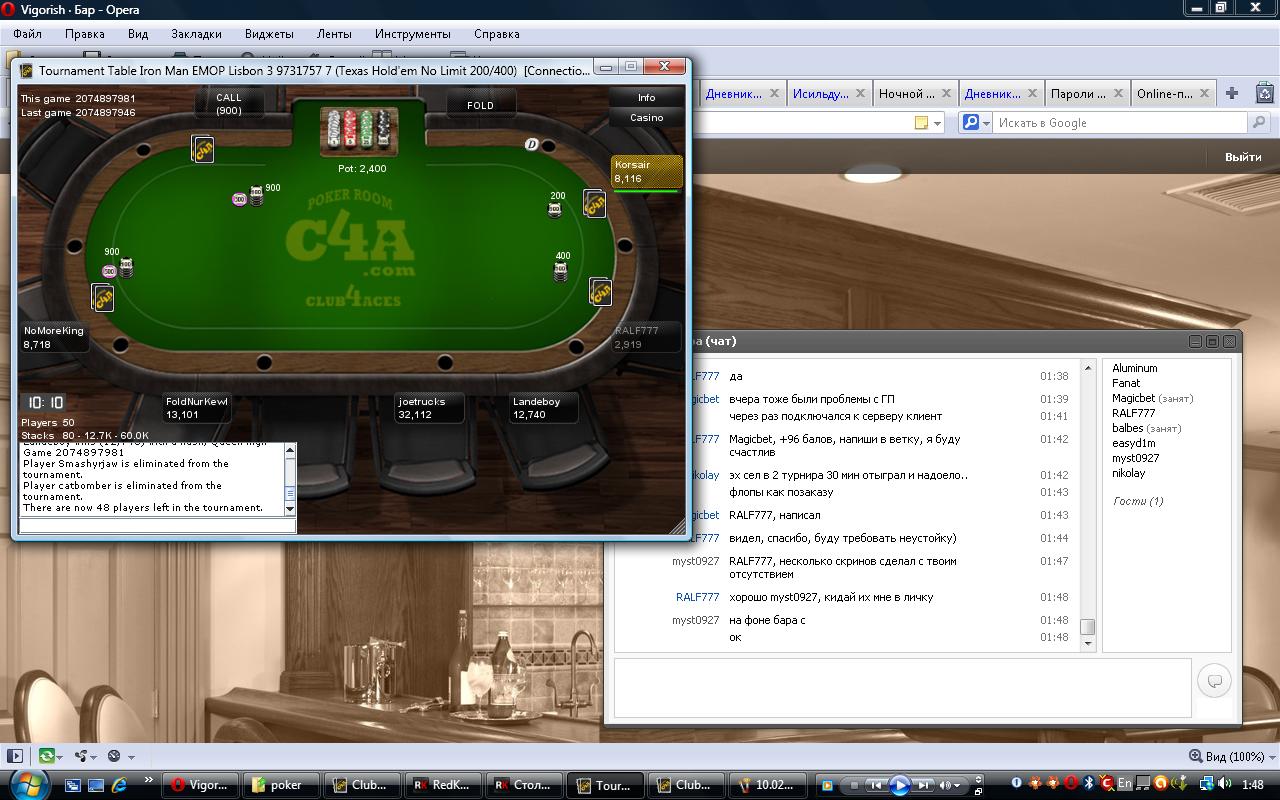The height and width of the screenshot is (800, 1280).
Task: Fold the hand with FOLD button
Action: point(480,105)
